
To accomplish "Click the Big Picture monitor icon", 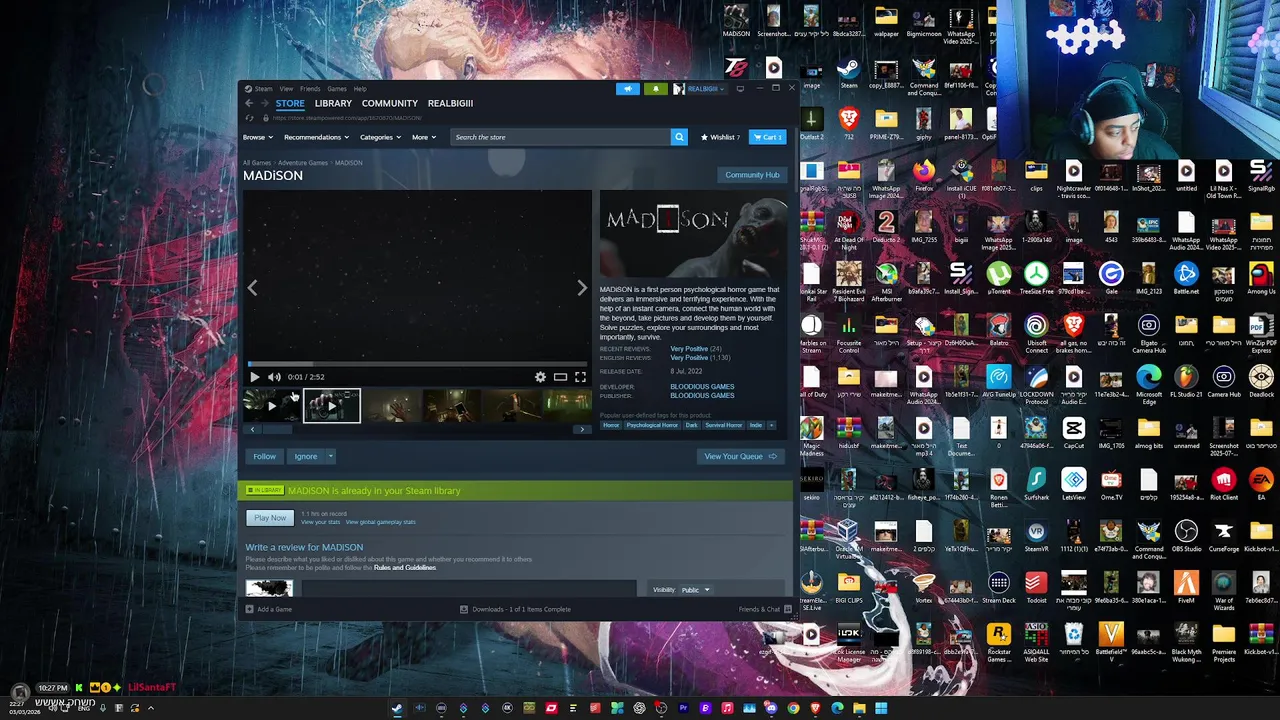I will click(x=740, y=89).
